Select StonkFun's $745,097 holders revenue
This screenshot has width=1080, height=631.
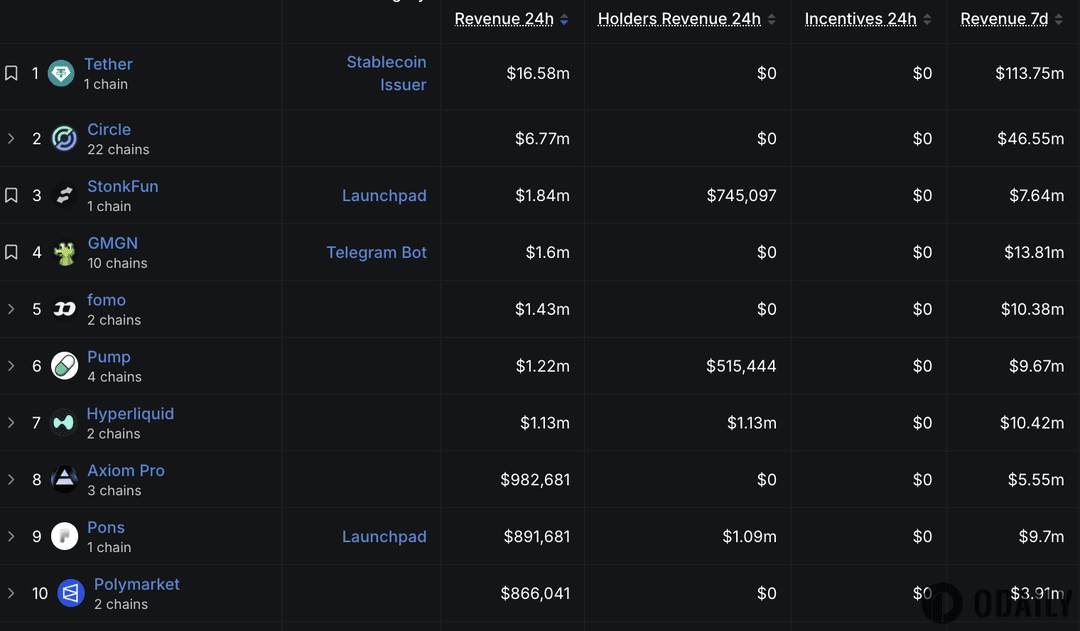click(x=741, y=196)
